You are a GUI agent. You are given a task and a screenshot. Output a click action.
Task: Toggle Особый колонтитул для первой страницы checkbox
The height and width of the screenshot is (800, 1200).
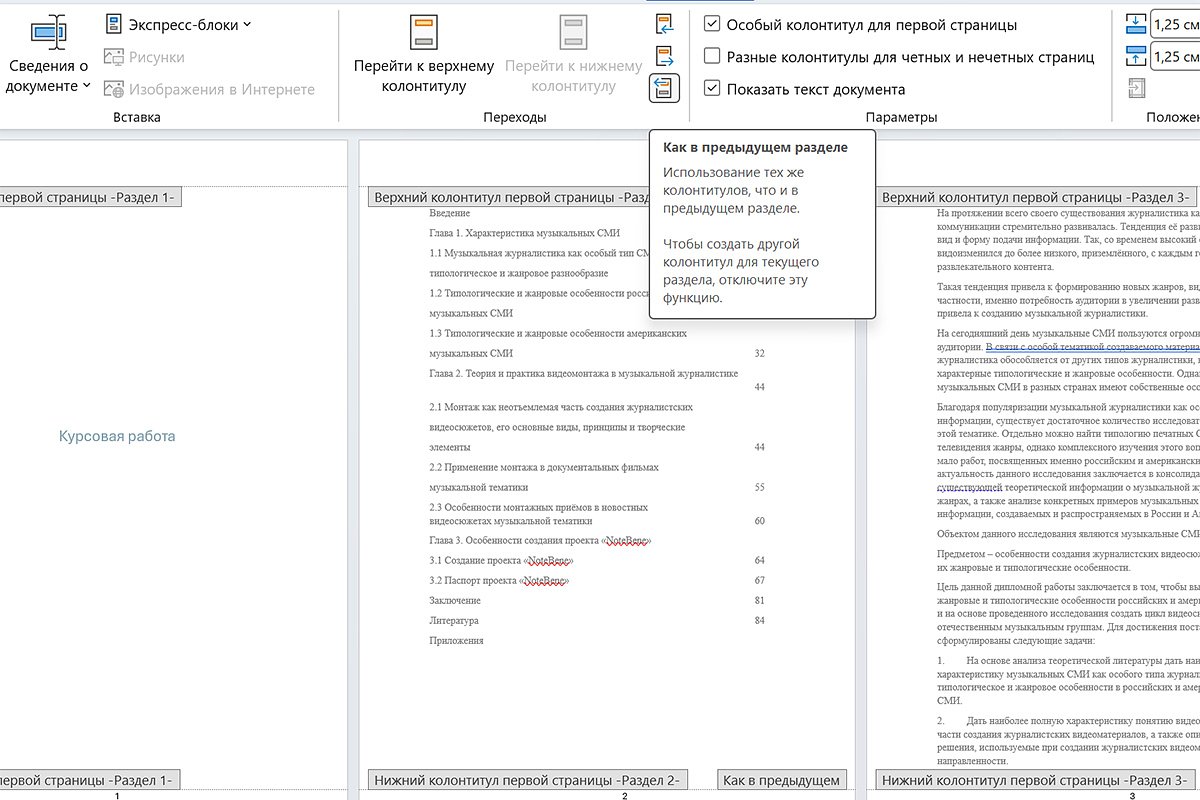(712, 25)
